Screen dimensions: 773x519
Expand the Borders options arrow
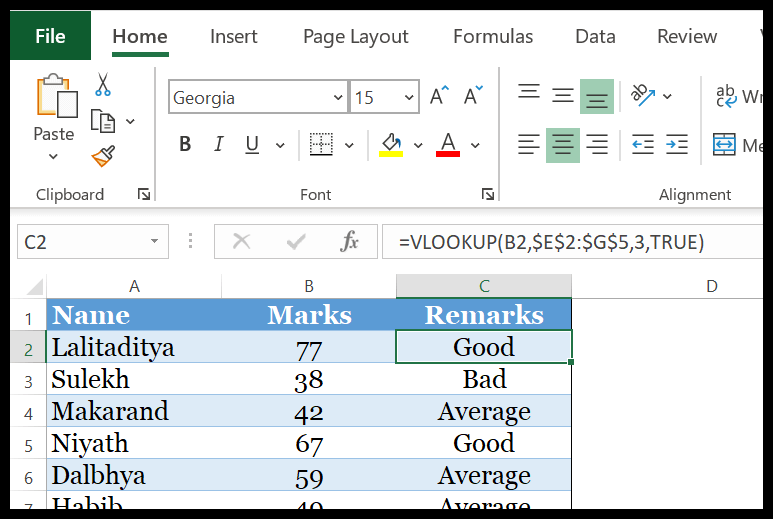pos(349,145)
